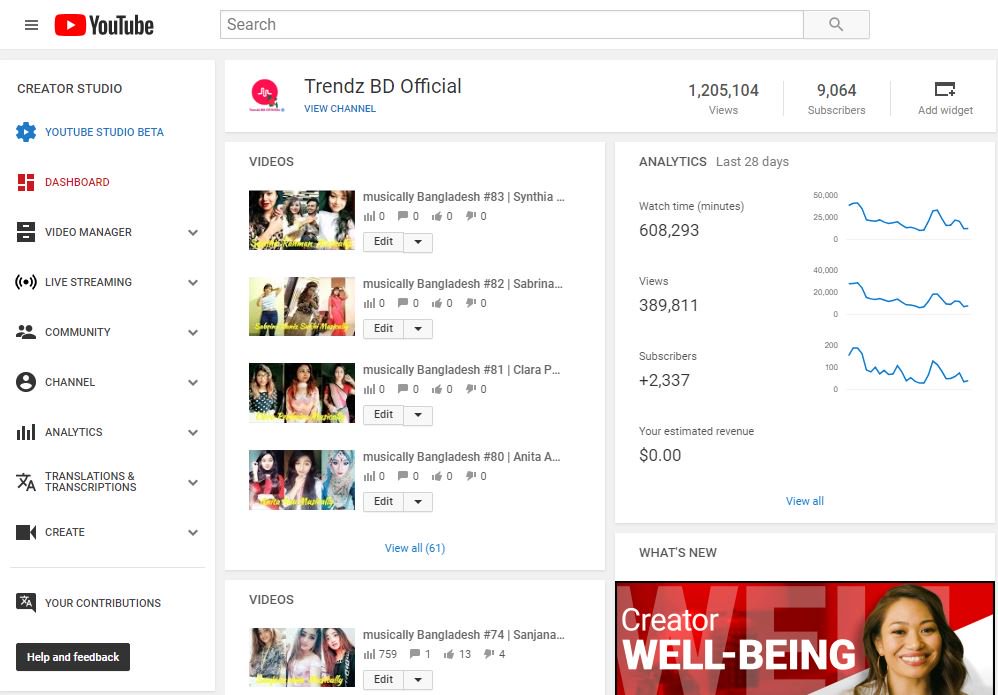Open thumbnail of musically Bangladesh #80

302,480
